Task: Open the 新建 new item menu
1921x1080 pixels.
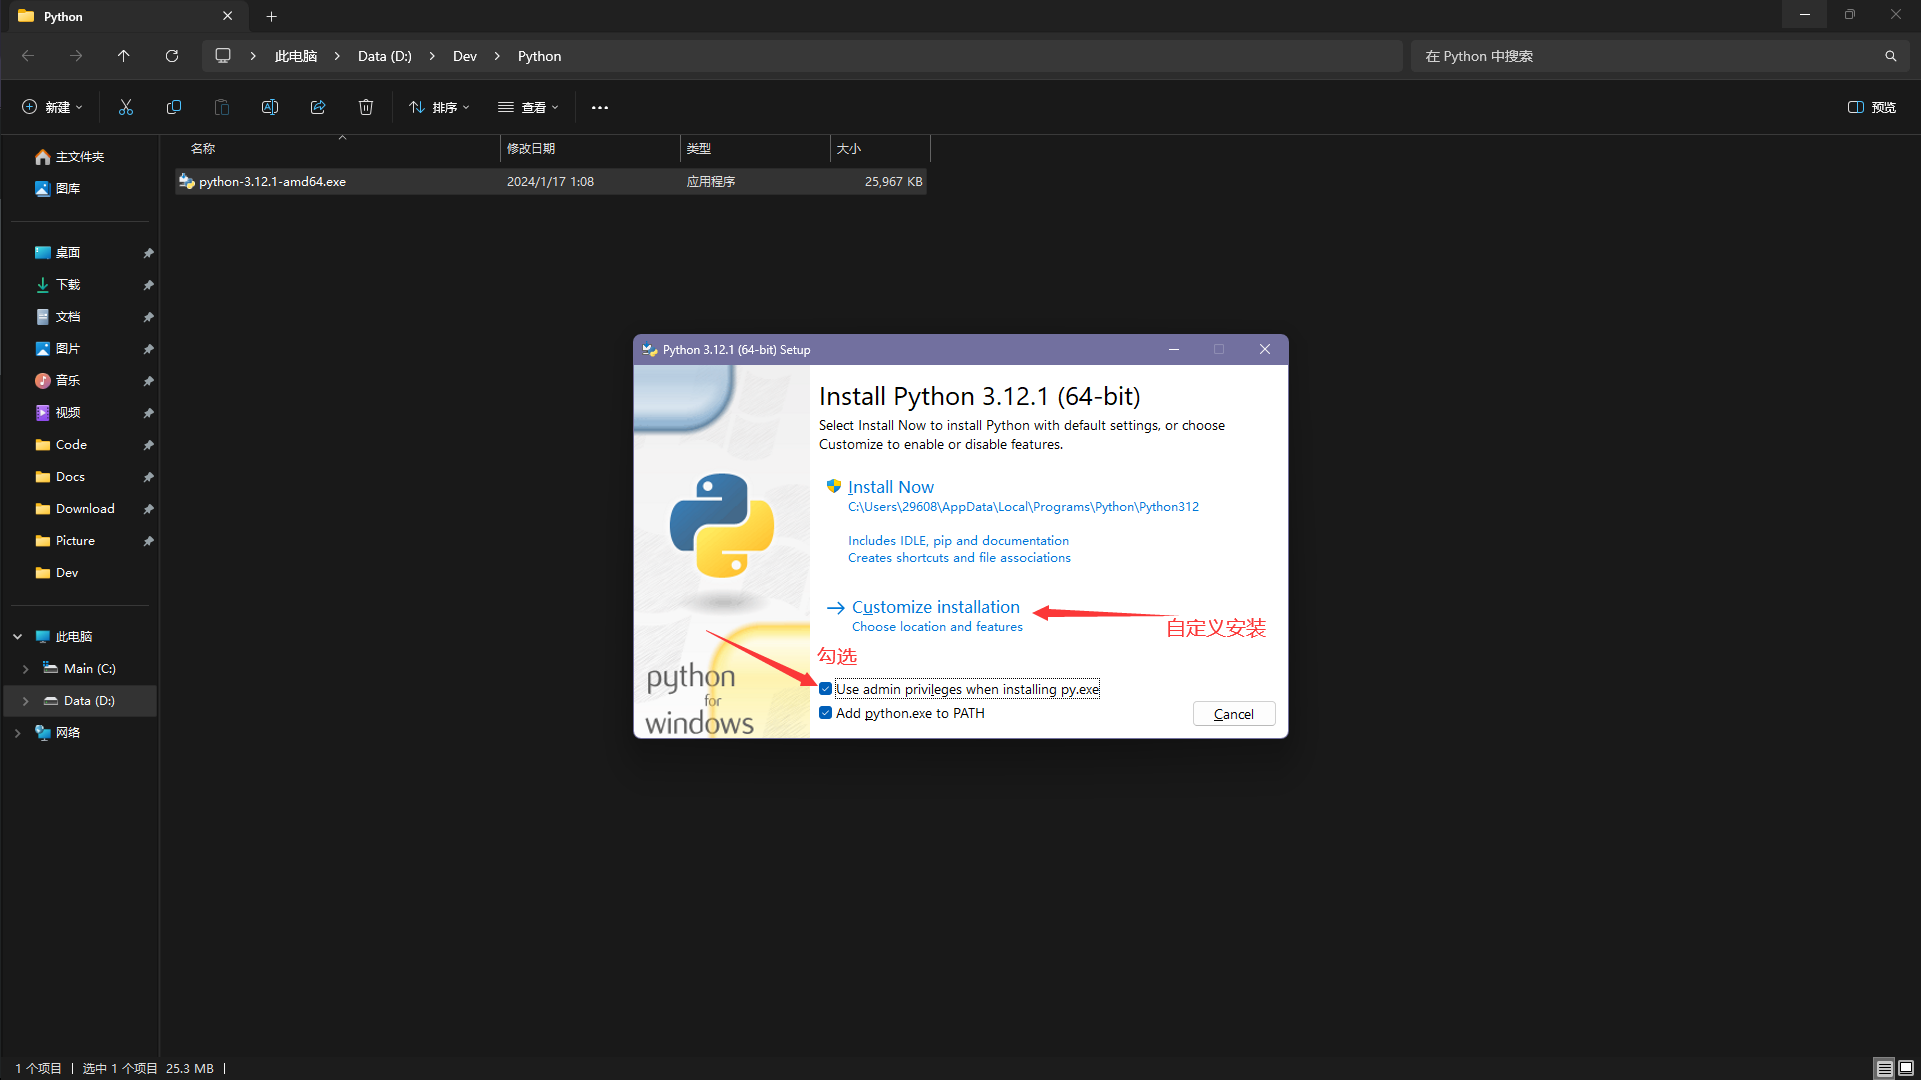Action: click(x=52, y=107)
